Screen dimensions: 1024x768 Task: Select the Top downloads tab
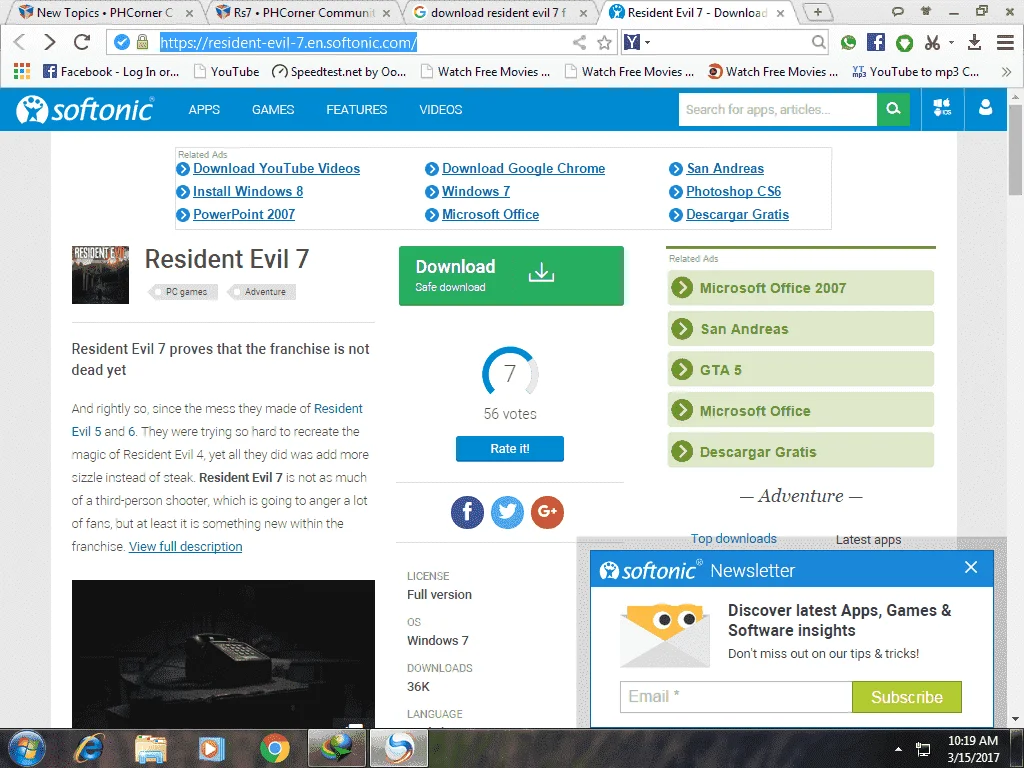(x=733, y=539)
